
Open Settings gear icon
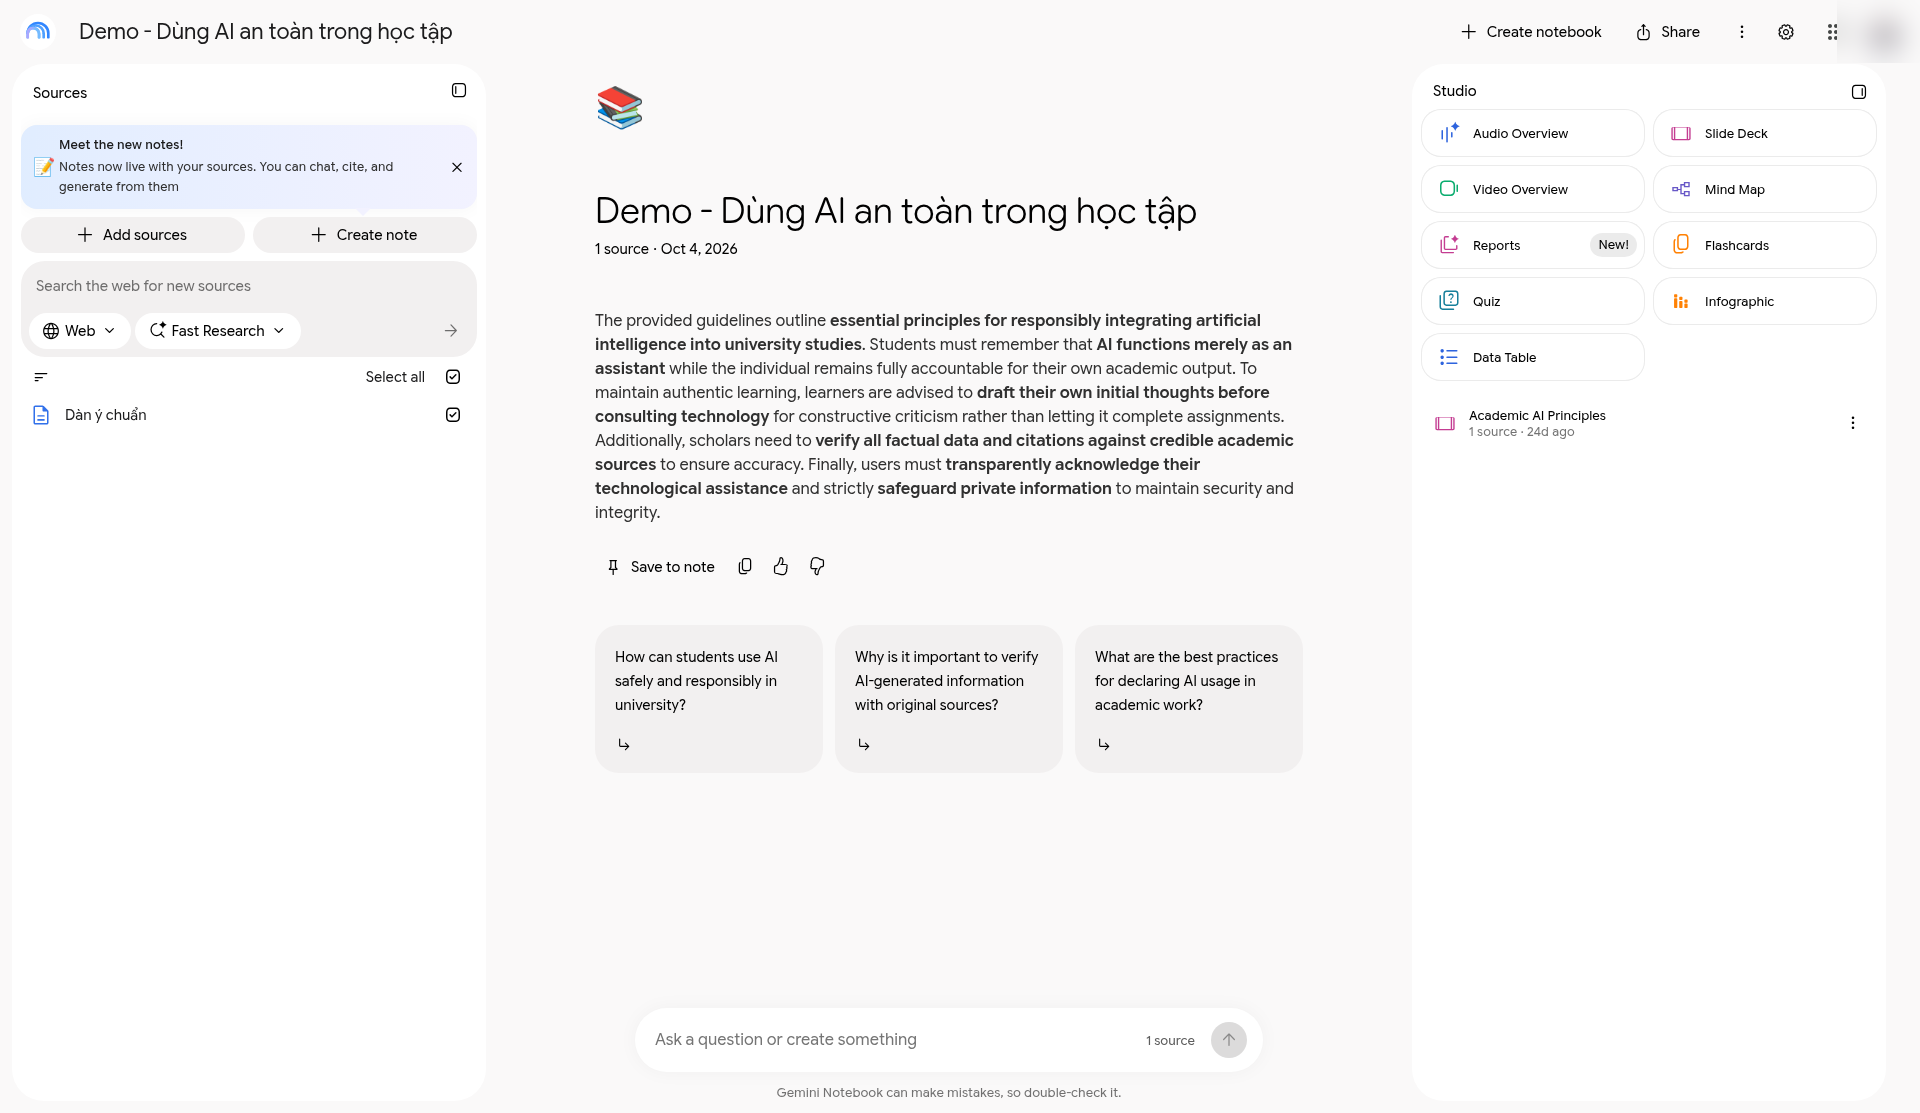click(1786, 32)
